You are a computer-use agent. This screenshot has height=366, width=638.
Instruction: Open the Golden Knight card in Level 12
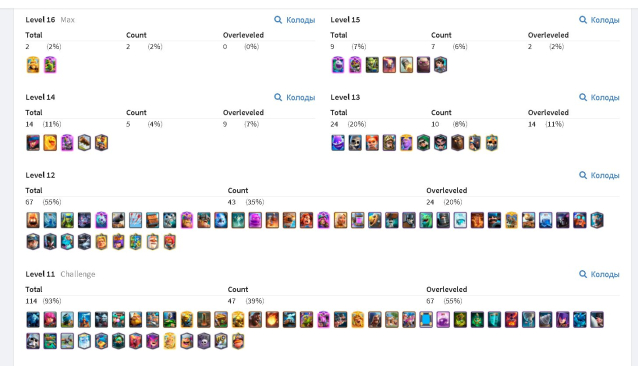pyautogui.click(x=101, y=242)
